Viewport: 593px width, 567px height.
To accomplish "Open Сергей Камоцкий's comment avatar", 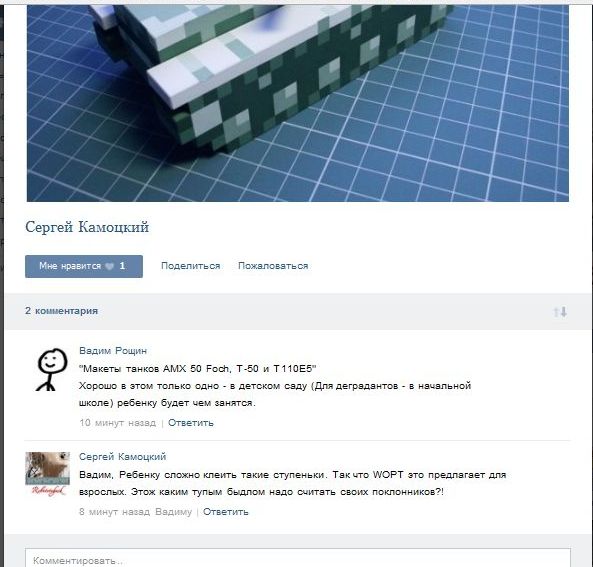I will tap(48, 473).
